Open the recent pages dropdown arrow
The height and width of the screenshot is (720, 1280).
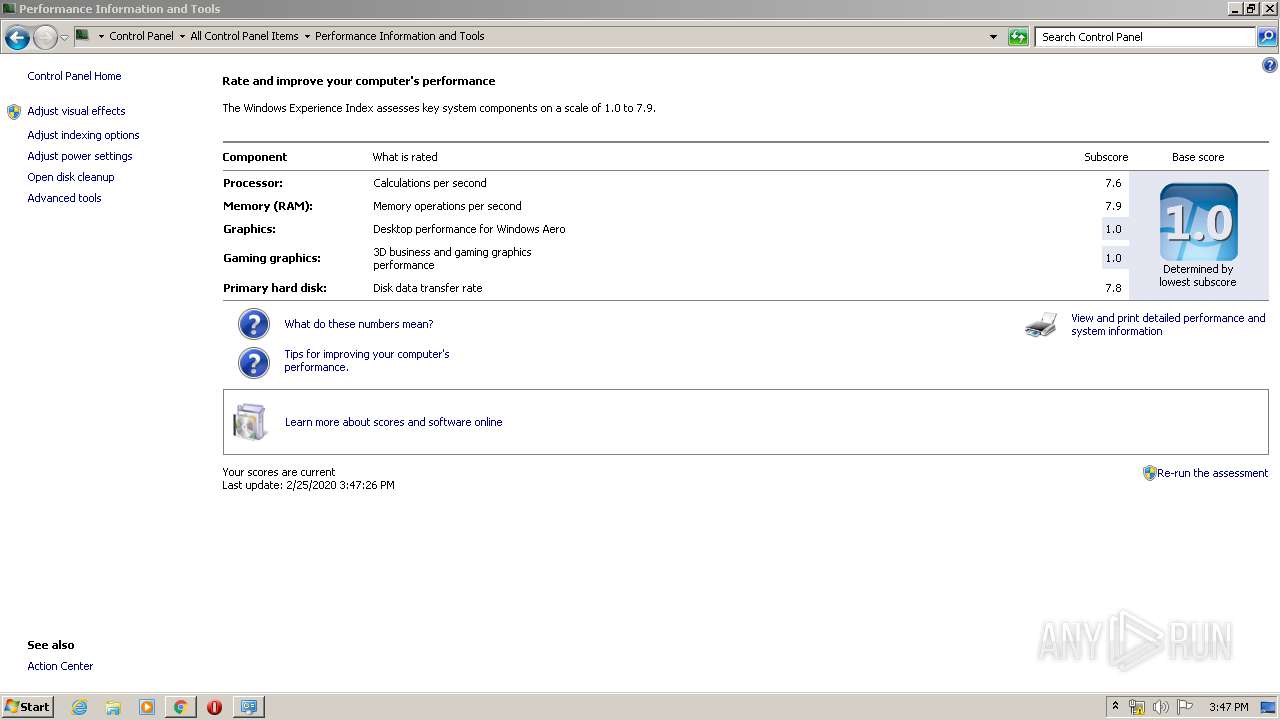[x=65, y=38]
